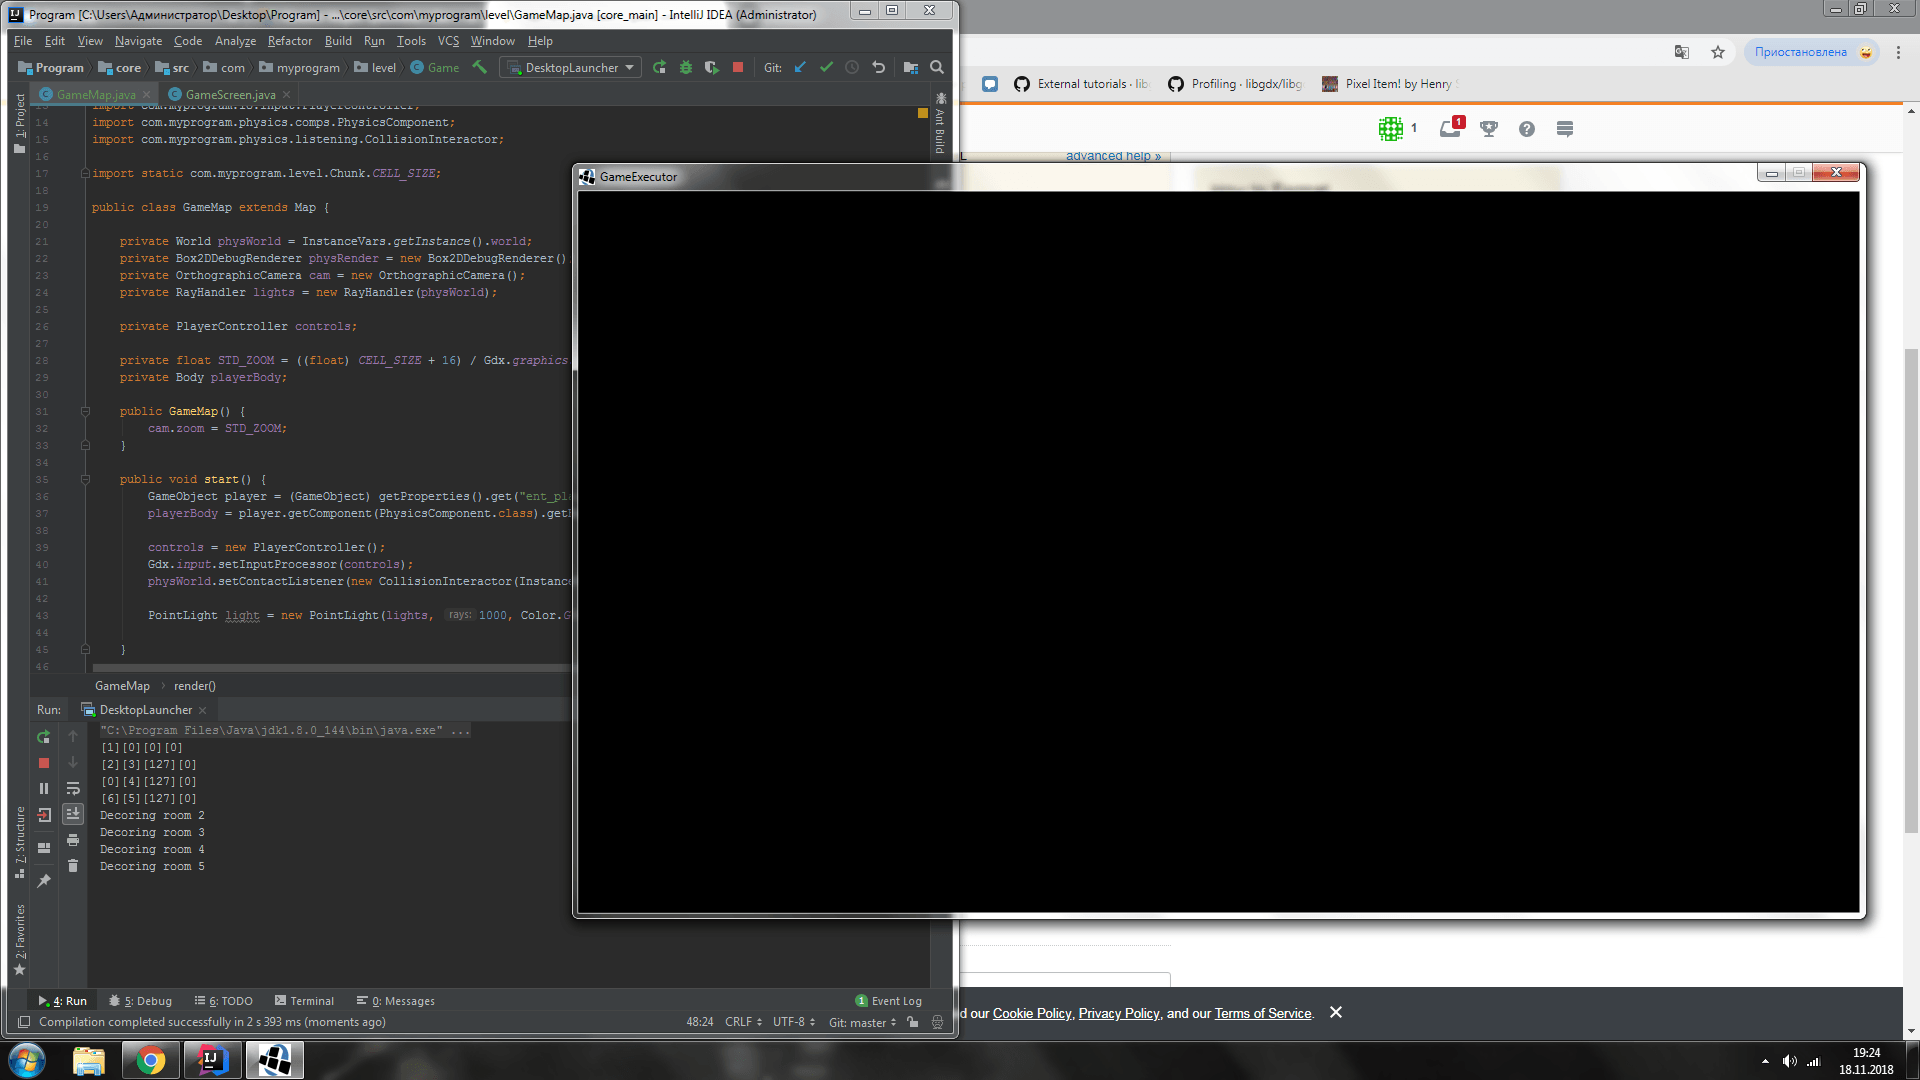Image resolution: width=1920 pixels, height=1080 pixels.
Task: Open the DesktopLauncher run configuration dropdown
Action: (572, 67)
